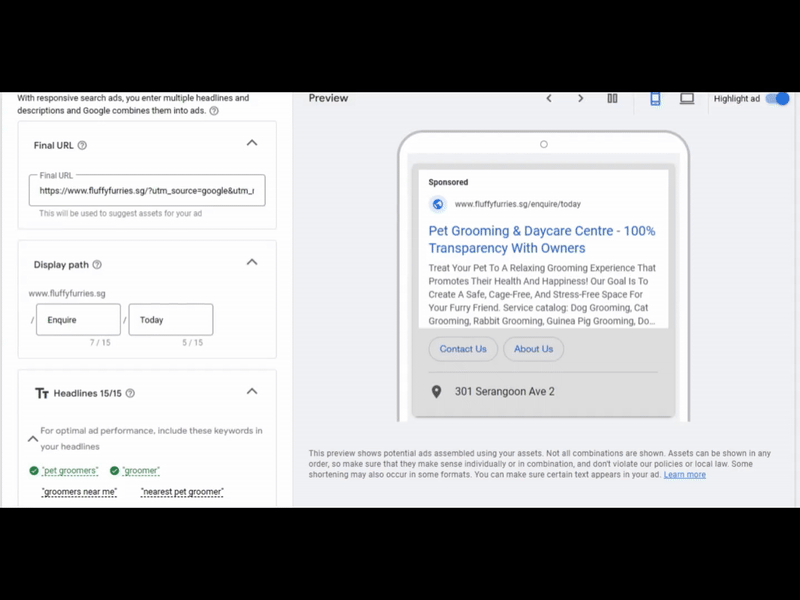Open the Learn more link

pos(685,474)
